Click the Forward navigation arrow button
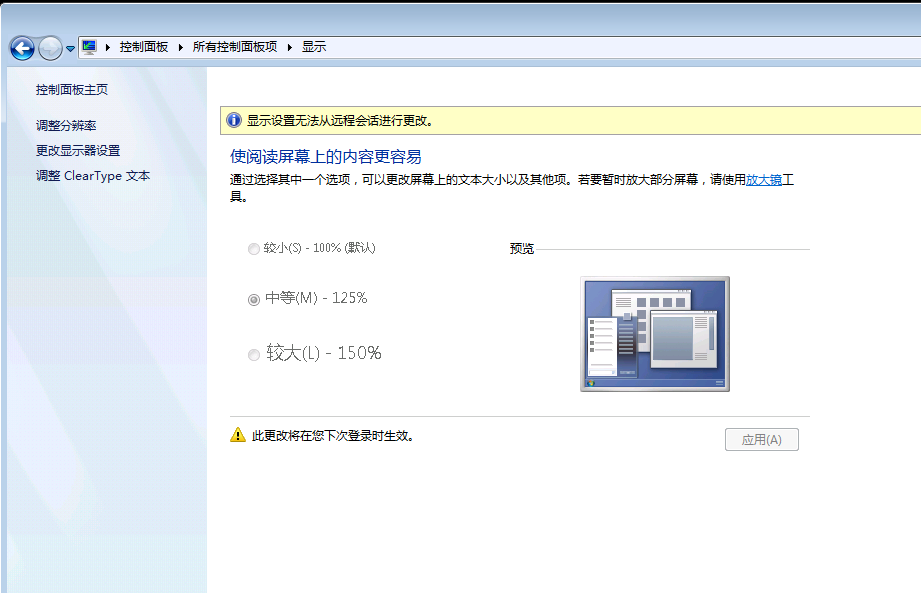This screenshot has height=593, width=921. pyautogui.click(x=50, y=47)
